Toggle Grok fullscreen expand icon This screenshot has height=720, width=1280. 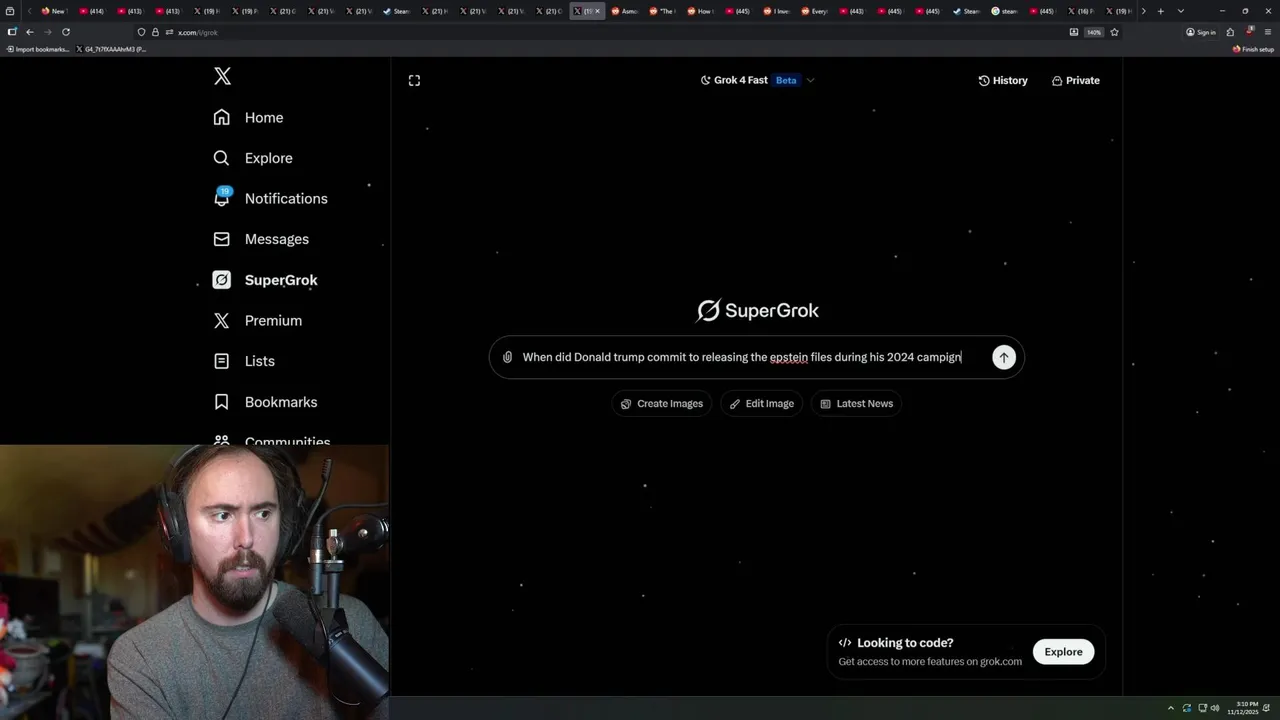coord(414,80)
